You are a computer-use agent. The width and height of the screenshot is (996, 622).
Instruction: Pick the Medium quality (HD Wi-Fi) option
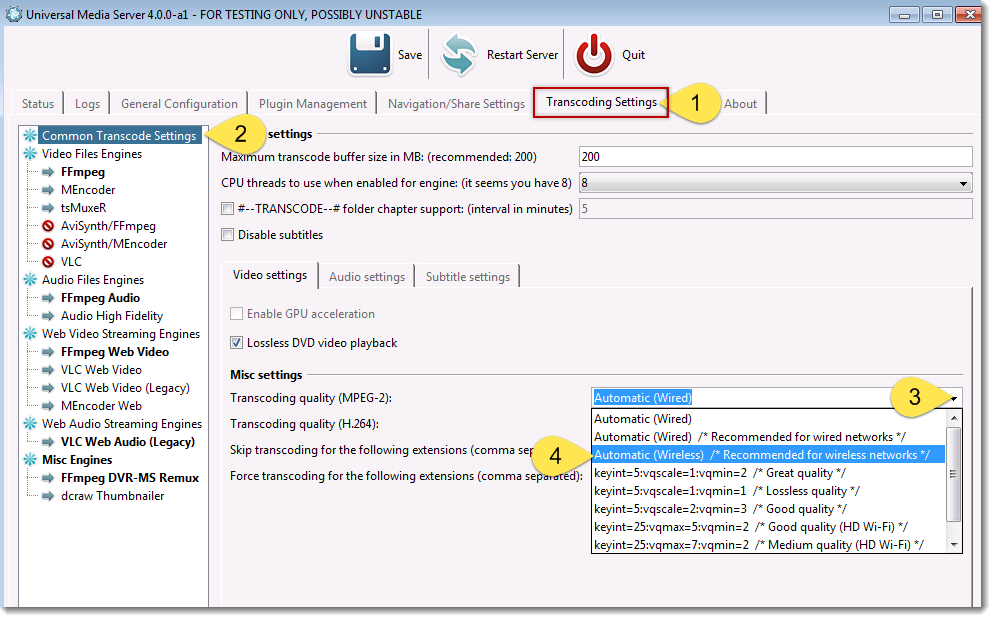[x=768, y=545]
